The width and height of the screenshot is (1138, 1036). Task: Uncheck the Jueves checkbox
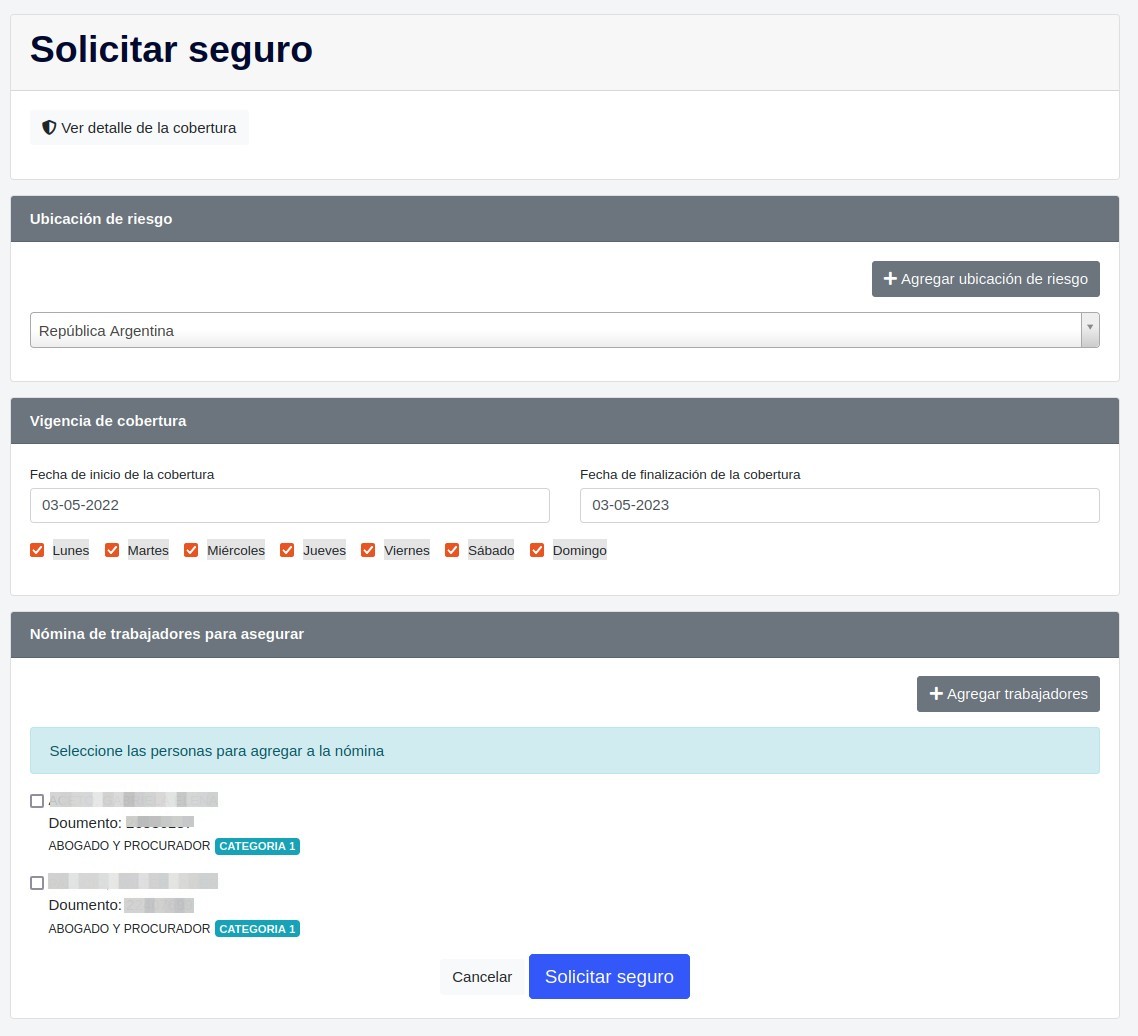click(x=287, y=549)
